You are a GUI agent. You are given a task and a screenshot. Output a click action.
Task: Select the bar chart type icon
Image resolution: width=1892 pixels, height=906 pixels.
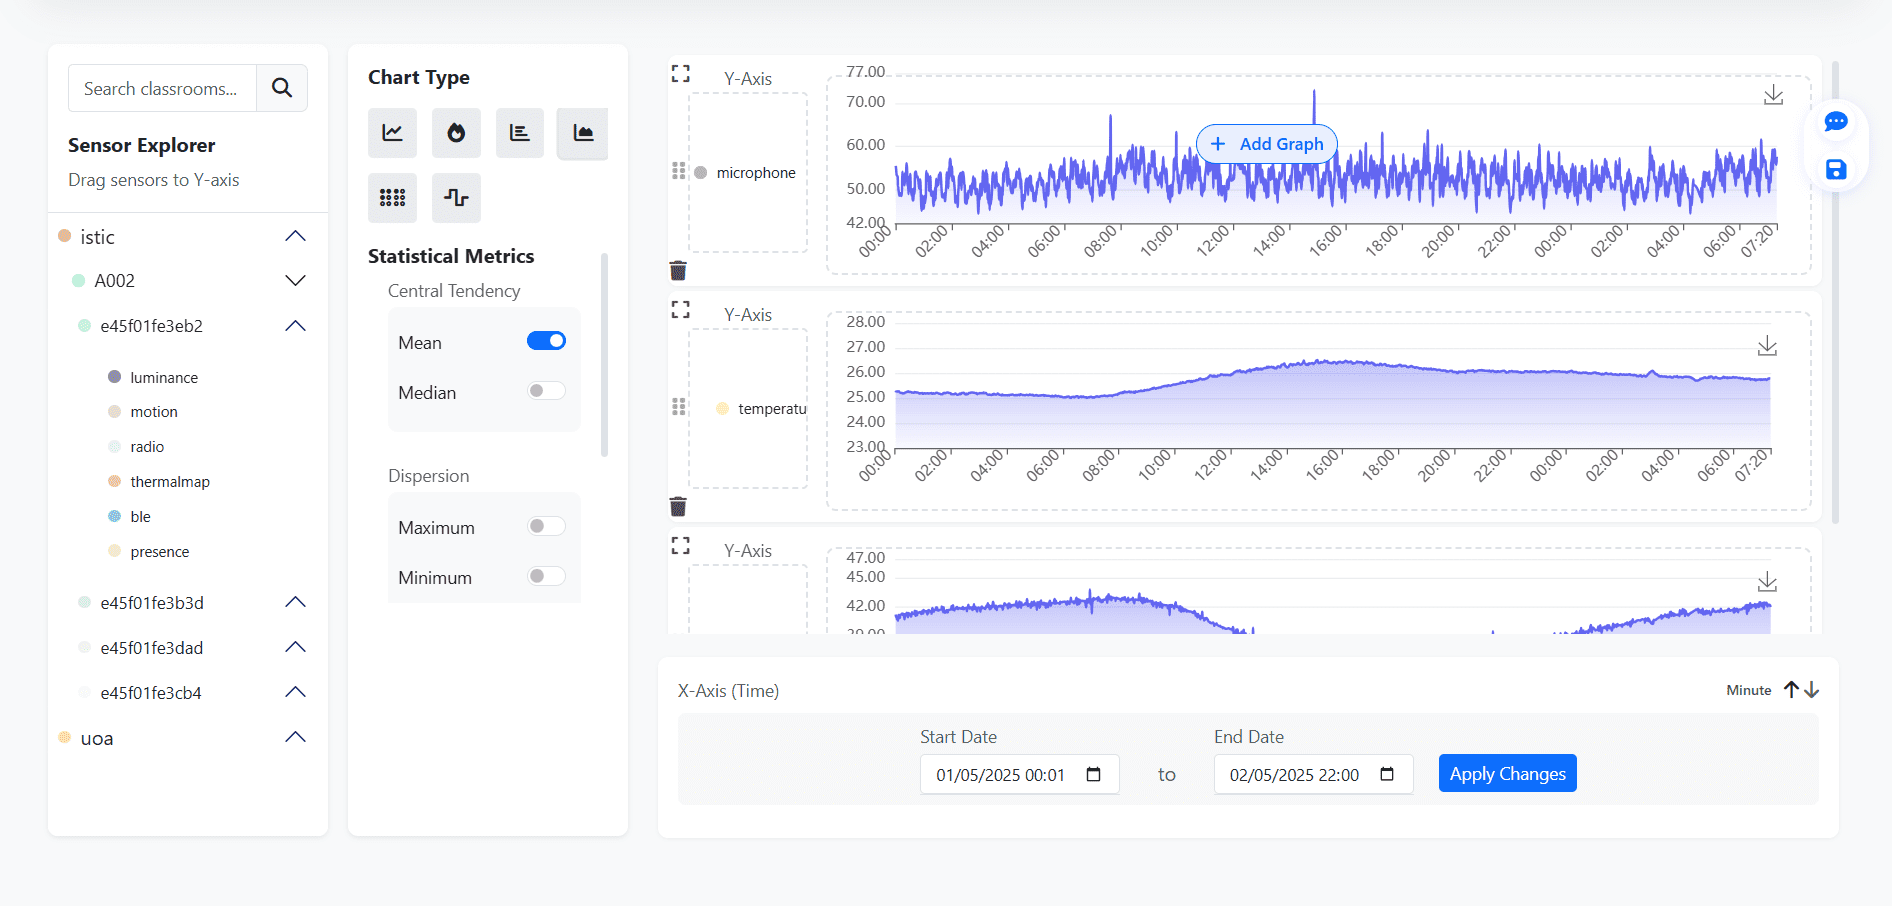(x=520, y=133)
